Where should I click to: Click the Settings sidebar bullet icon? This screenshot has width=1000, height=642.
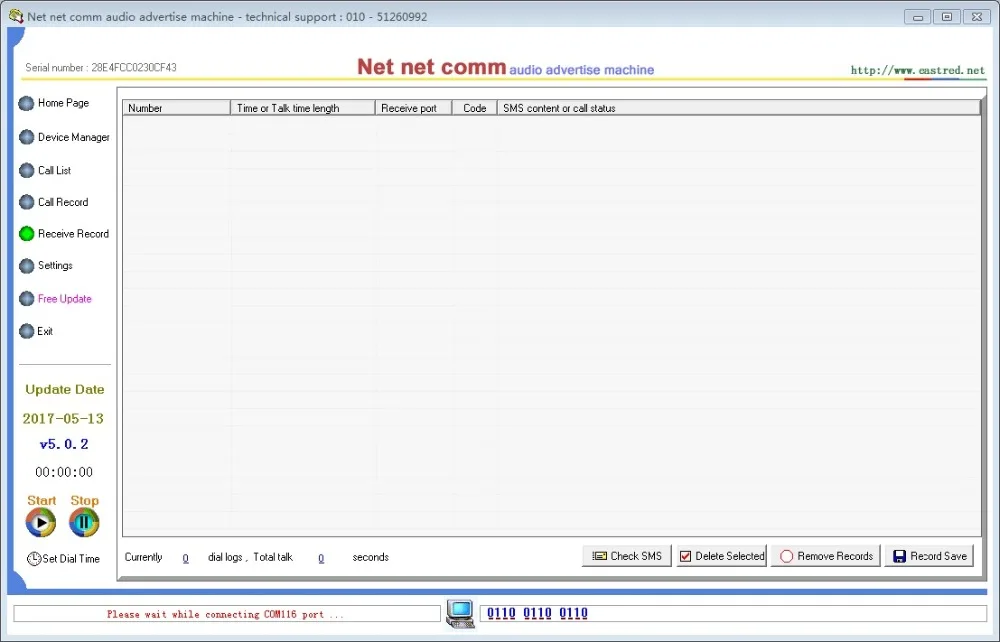coord(26,266)
